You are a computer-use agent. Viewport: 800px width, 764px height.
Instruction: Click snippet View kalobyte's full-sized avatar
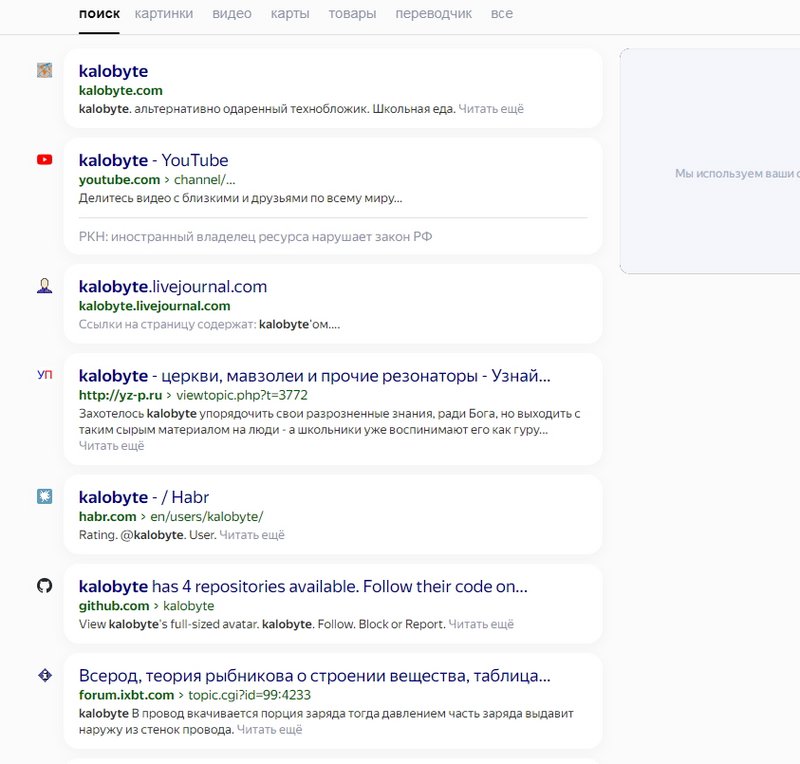coord(262,624)
